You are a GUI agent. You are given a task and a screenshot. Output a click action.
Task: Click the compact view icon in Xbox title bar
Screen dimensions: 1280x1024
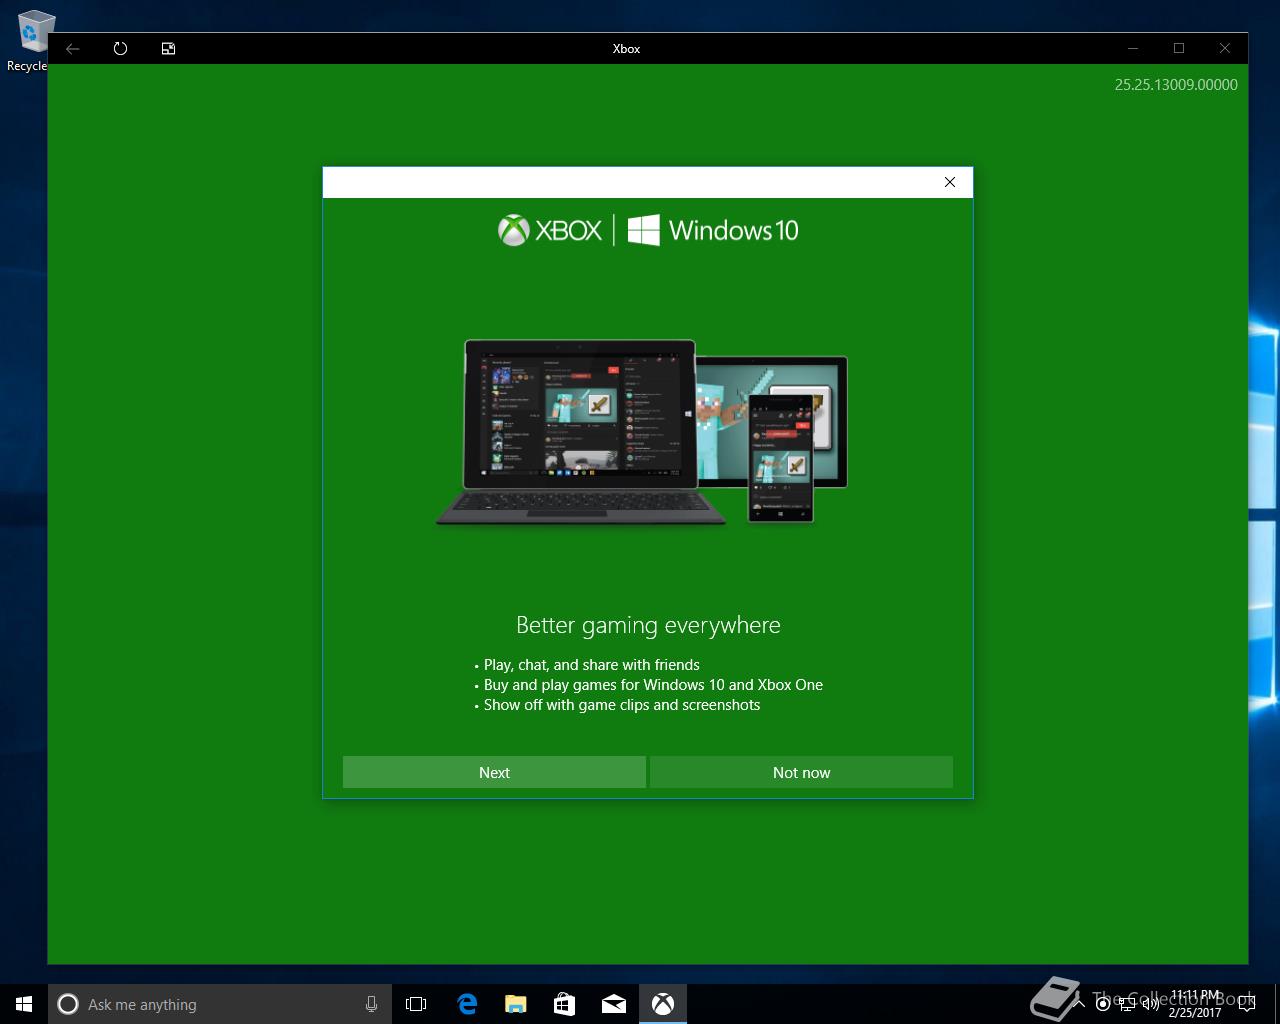click(169, 48)
